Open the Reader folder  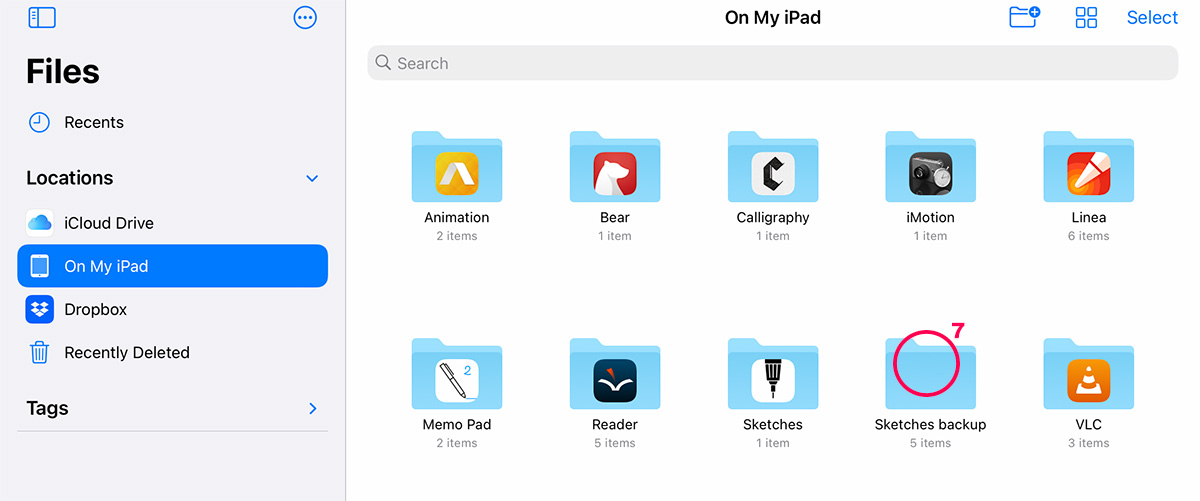pyautogui.click(x=615, y=374)
